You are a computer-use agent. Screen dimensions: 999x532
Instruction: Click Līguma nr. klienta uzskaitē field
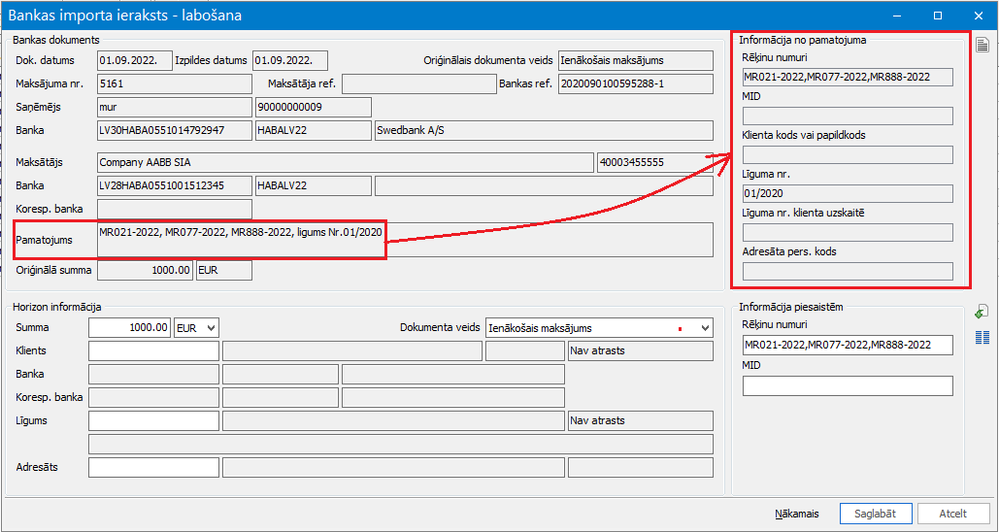click(x=848, y=233)
